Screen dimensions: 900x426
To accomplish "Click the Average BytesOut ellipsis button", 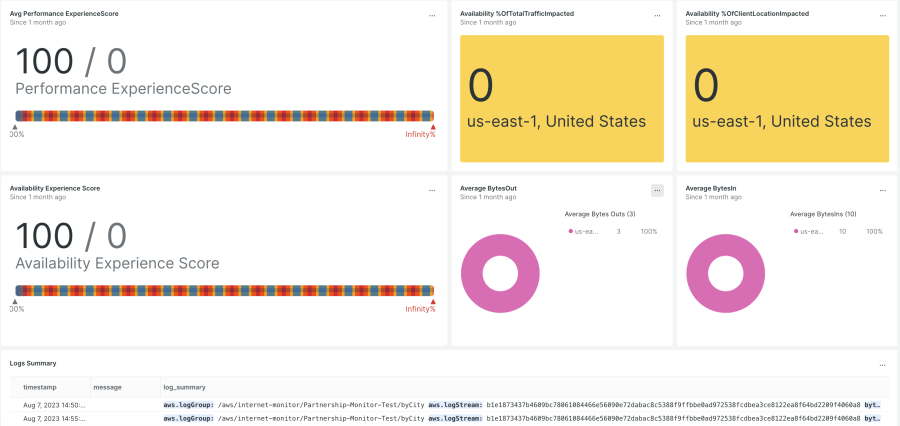I will 657,190.
